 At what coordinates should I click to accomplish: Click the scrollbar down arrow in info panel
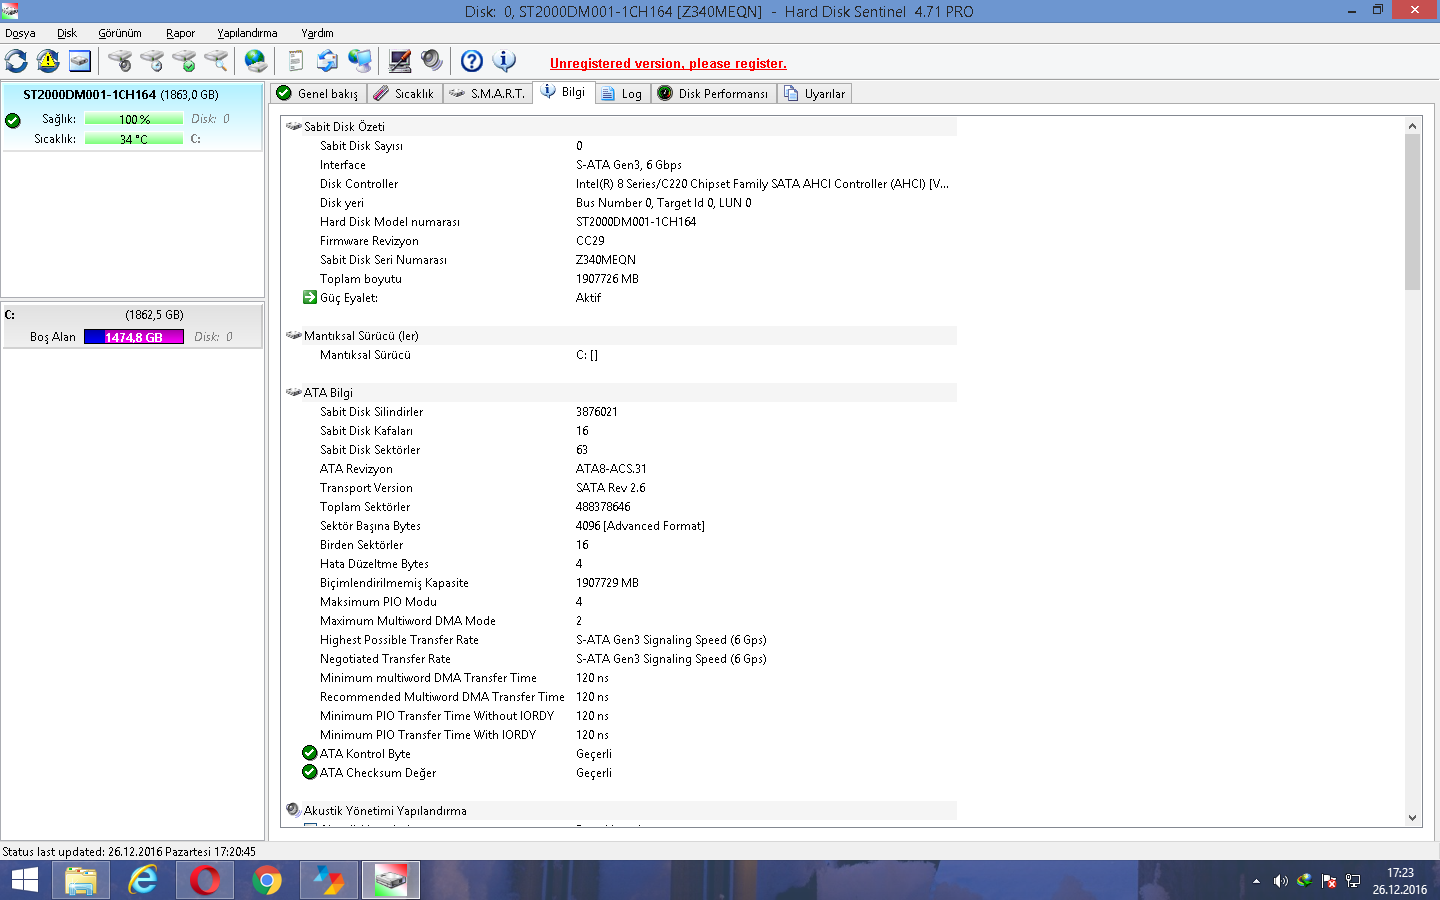[x=1412, y=818]
